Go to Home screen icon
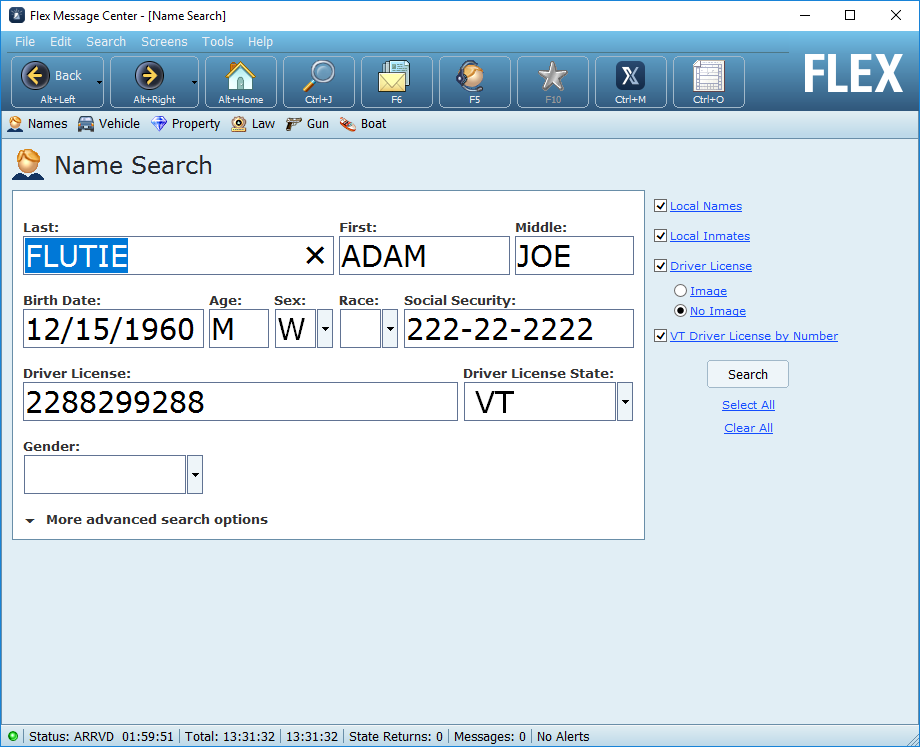 (x=240, y=76)
